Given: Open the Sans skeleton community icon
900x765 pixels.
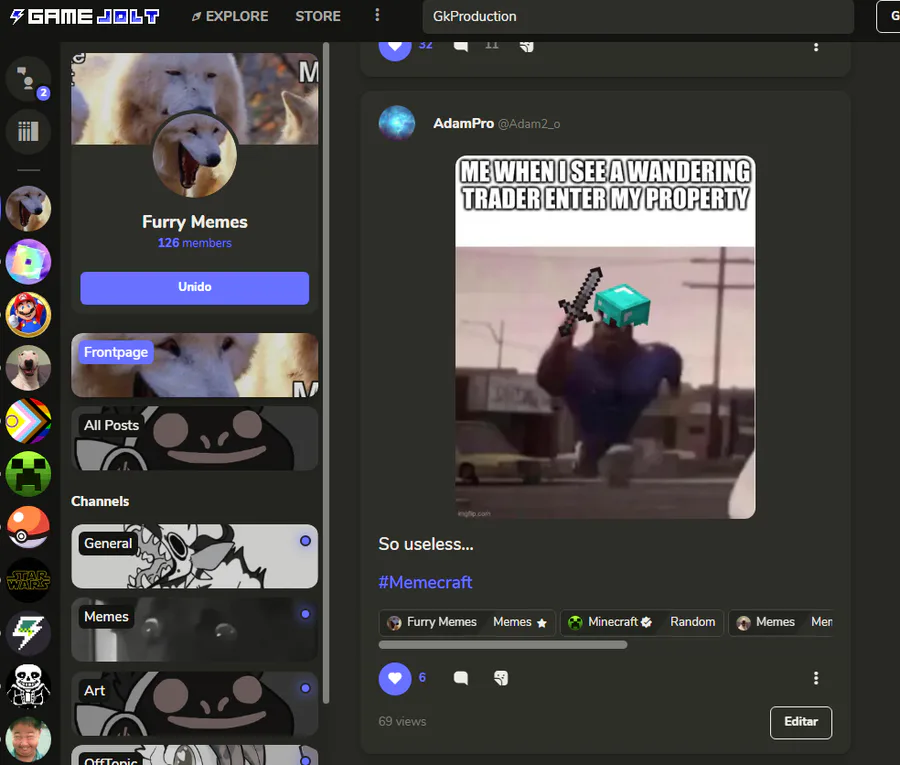Looking at the screenshot, I should click(28, 686).
